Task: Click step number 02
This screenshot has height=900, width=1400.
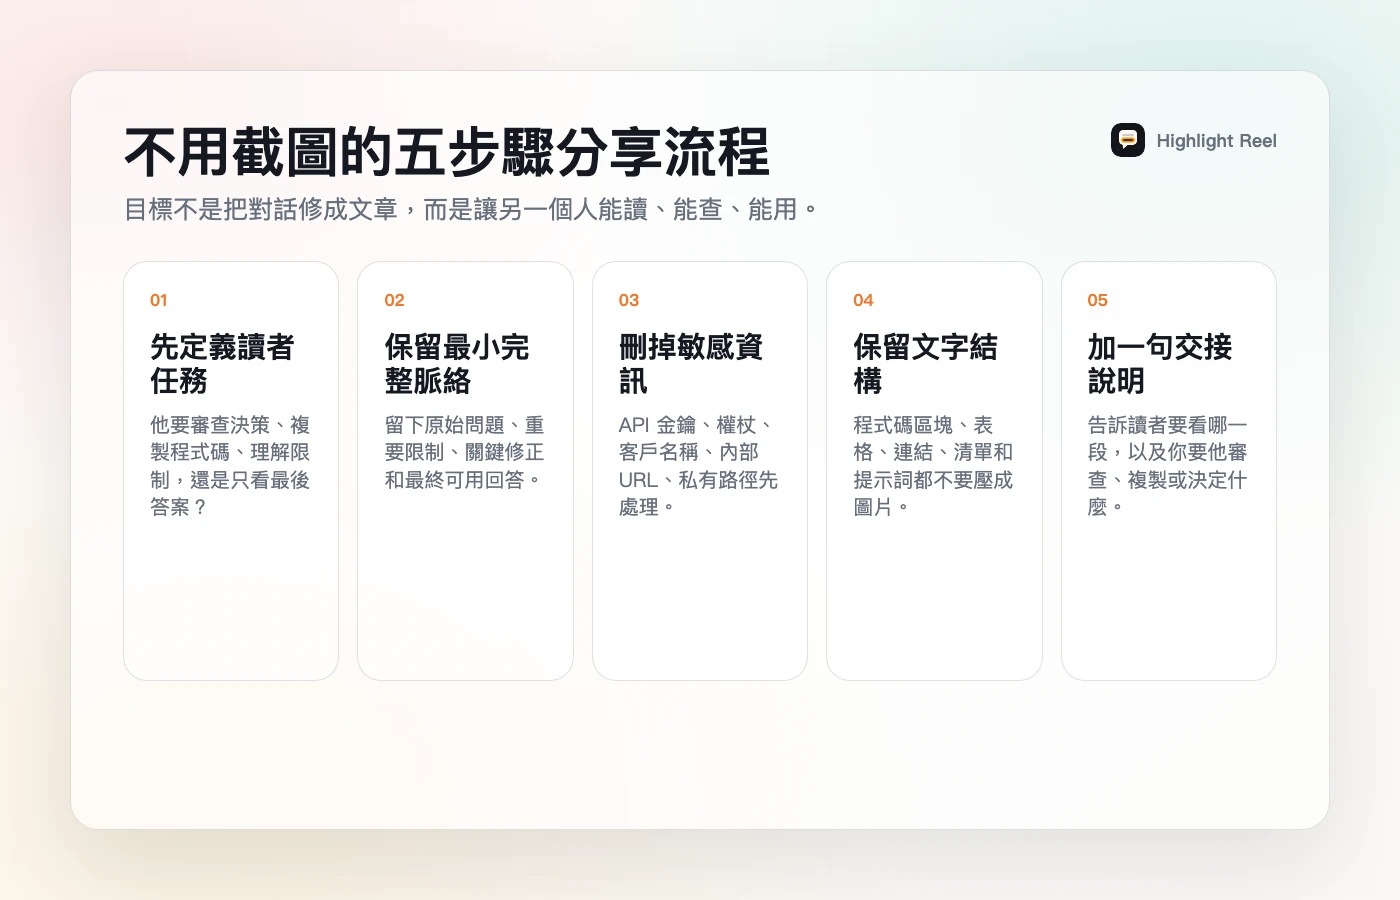Action: pos(395,300)
